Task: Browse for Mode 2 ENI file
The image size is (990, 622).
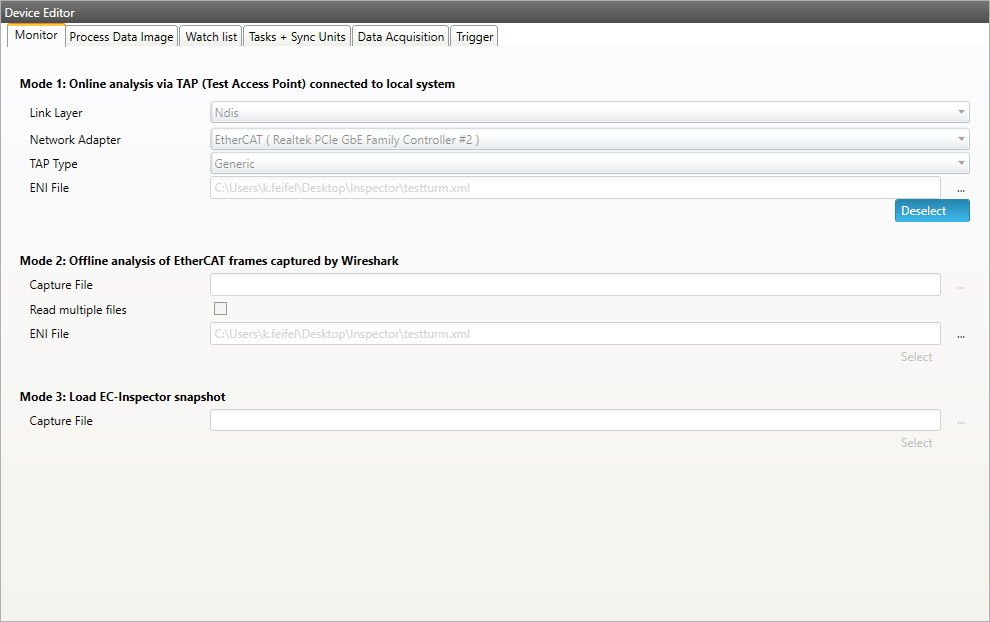Action: 960,335
